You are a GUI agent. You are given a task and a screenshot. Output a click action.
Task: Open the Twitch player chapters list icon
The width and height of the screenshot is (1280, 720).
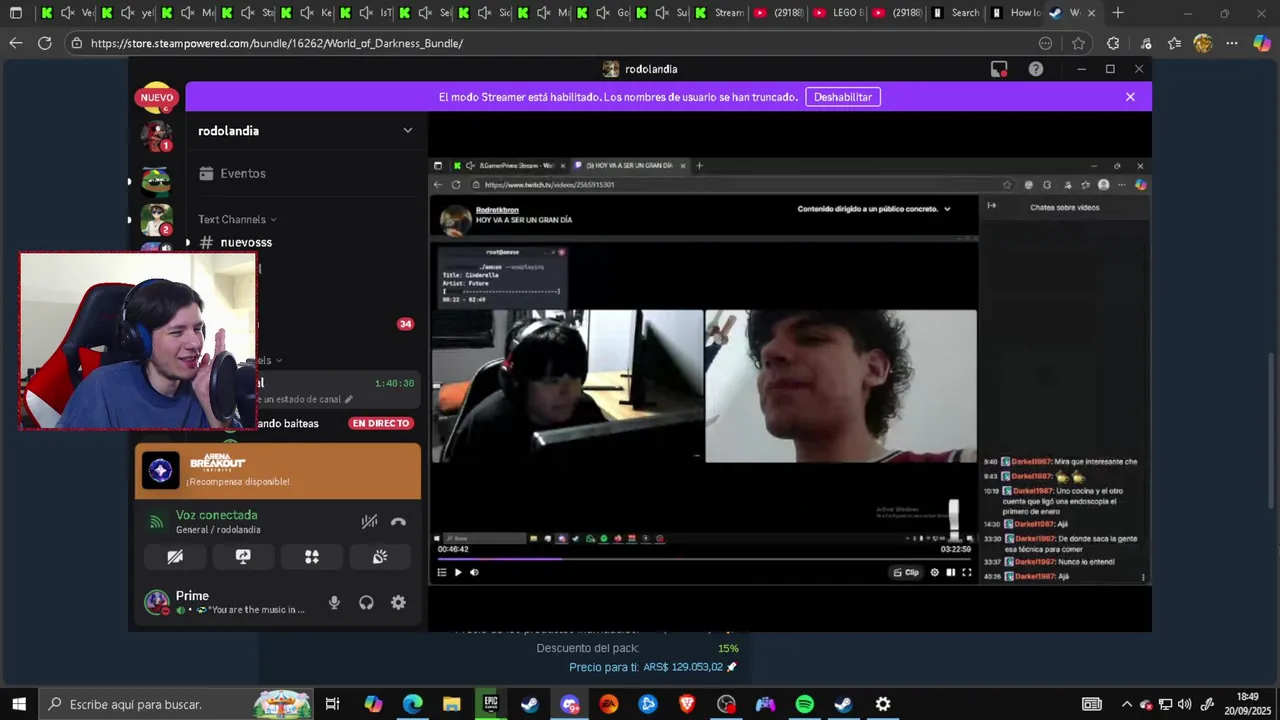pos(442,572)
